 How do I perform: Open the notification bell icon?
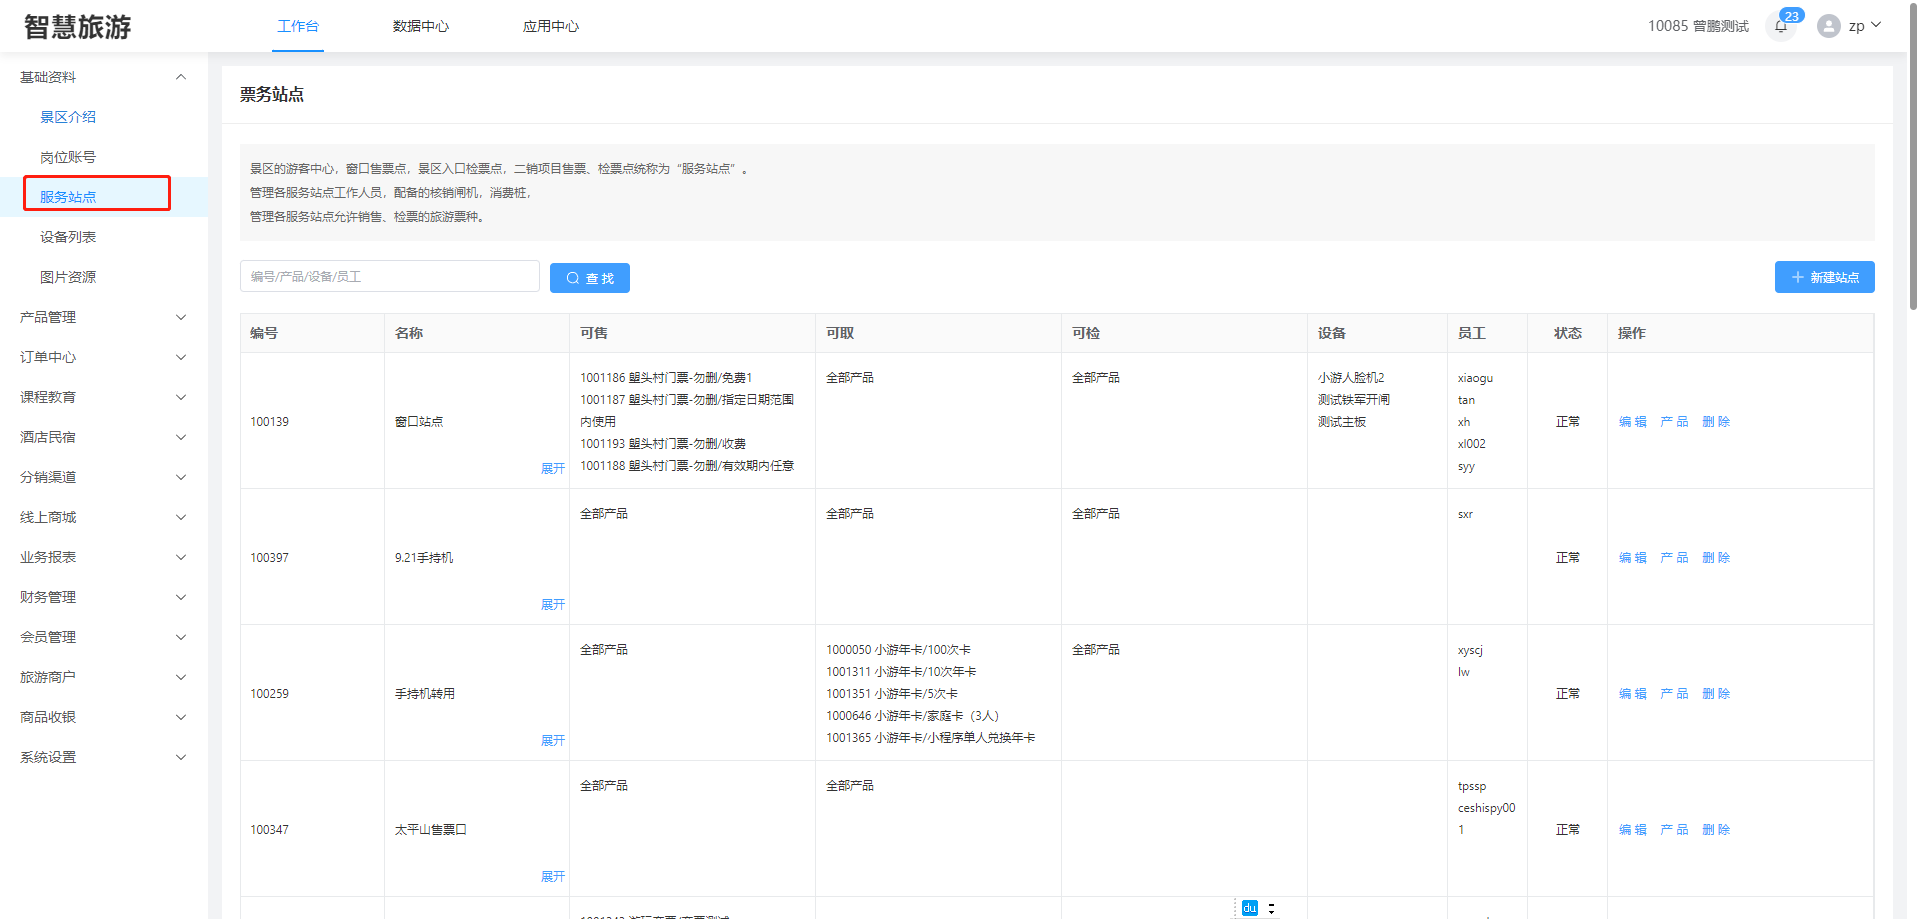1781,26
